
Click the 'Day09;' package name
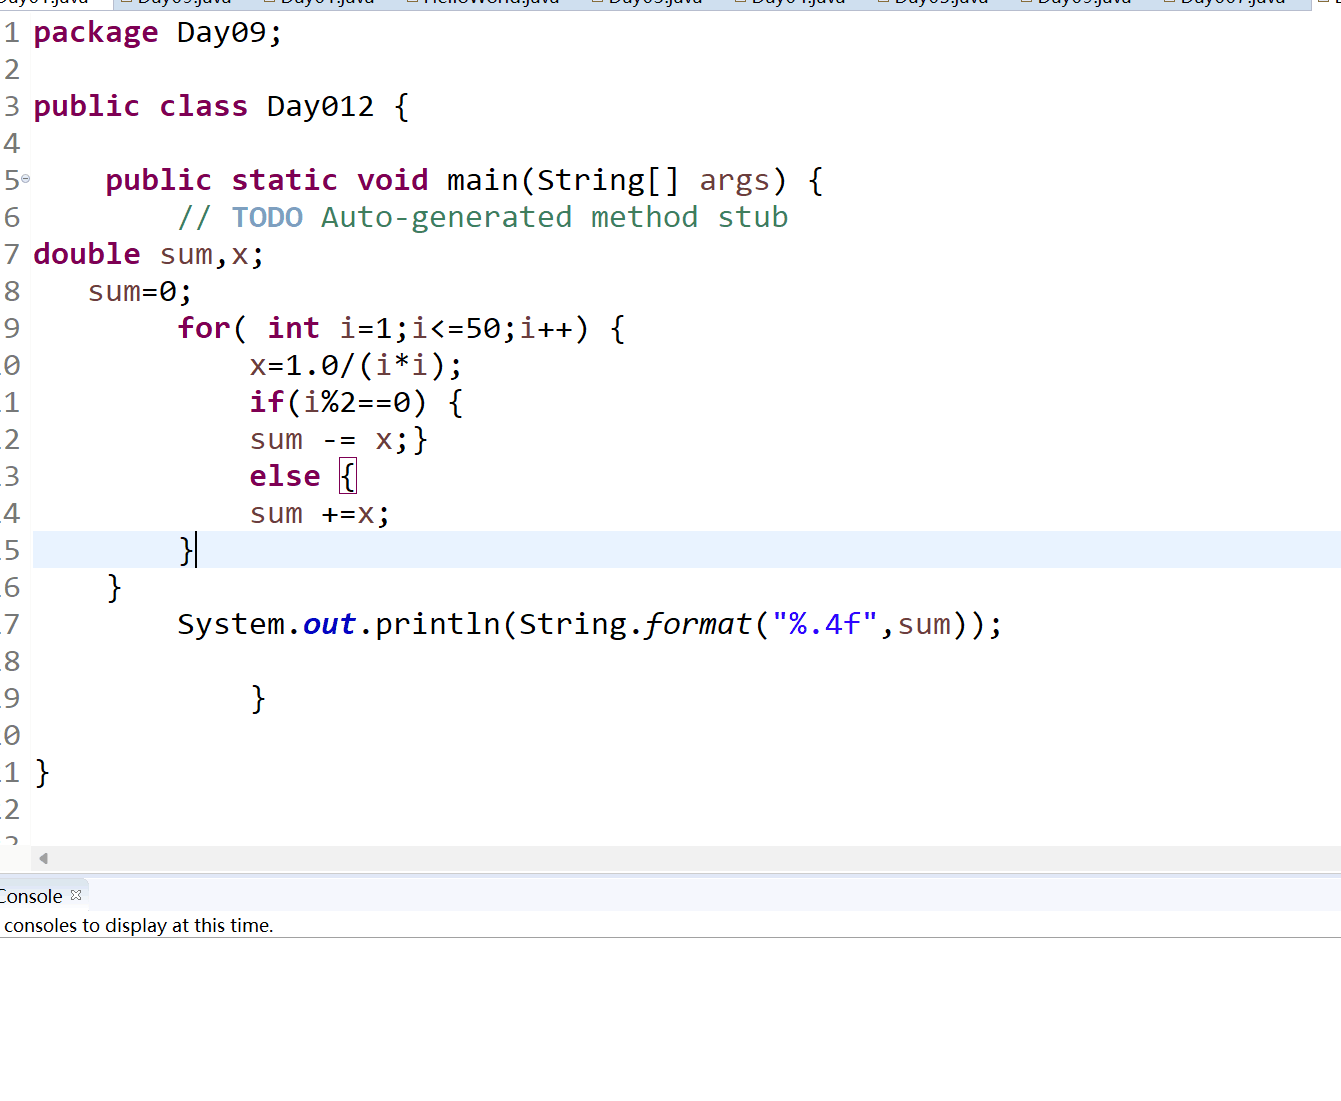pos(230,33)
